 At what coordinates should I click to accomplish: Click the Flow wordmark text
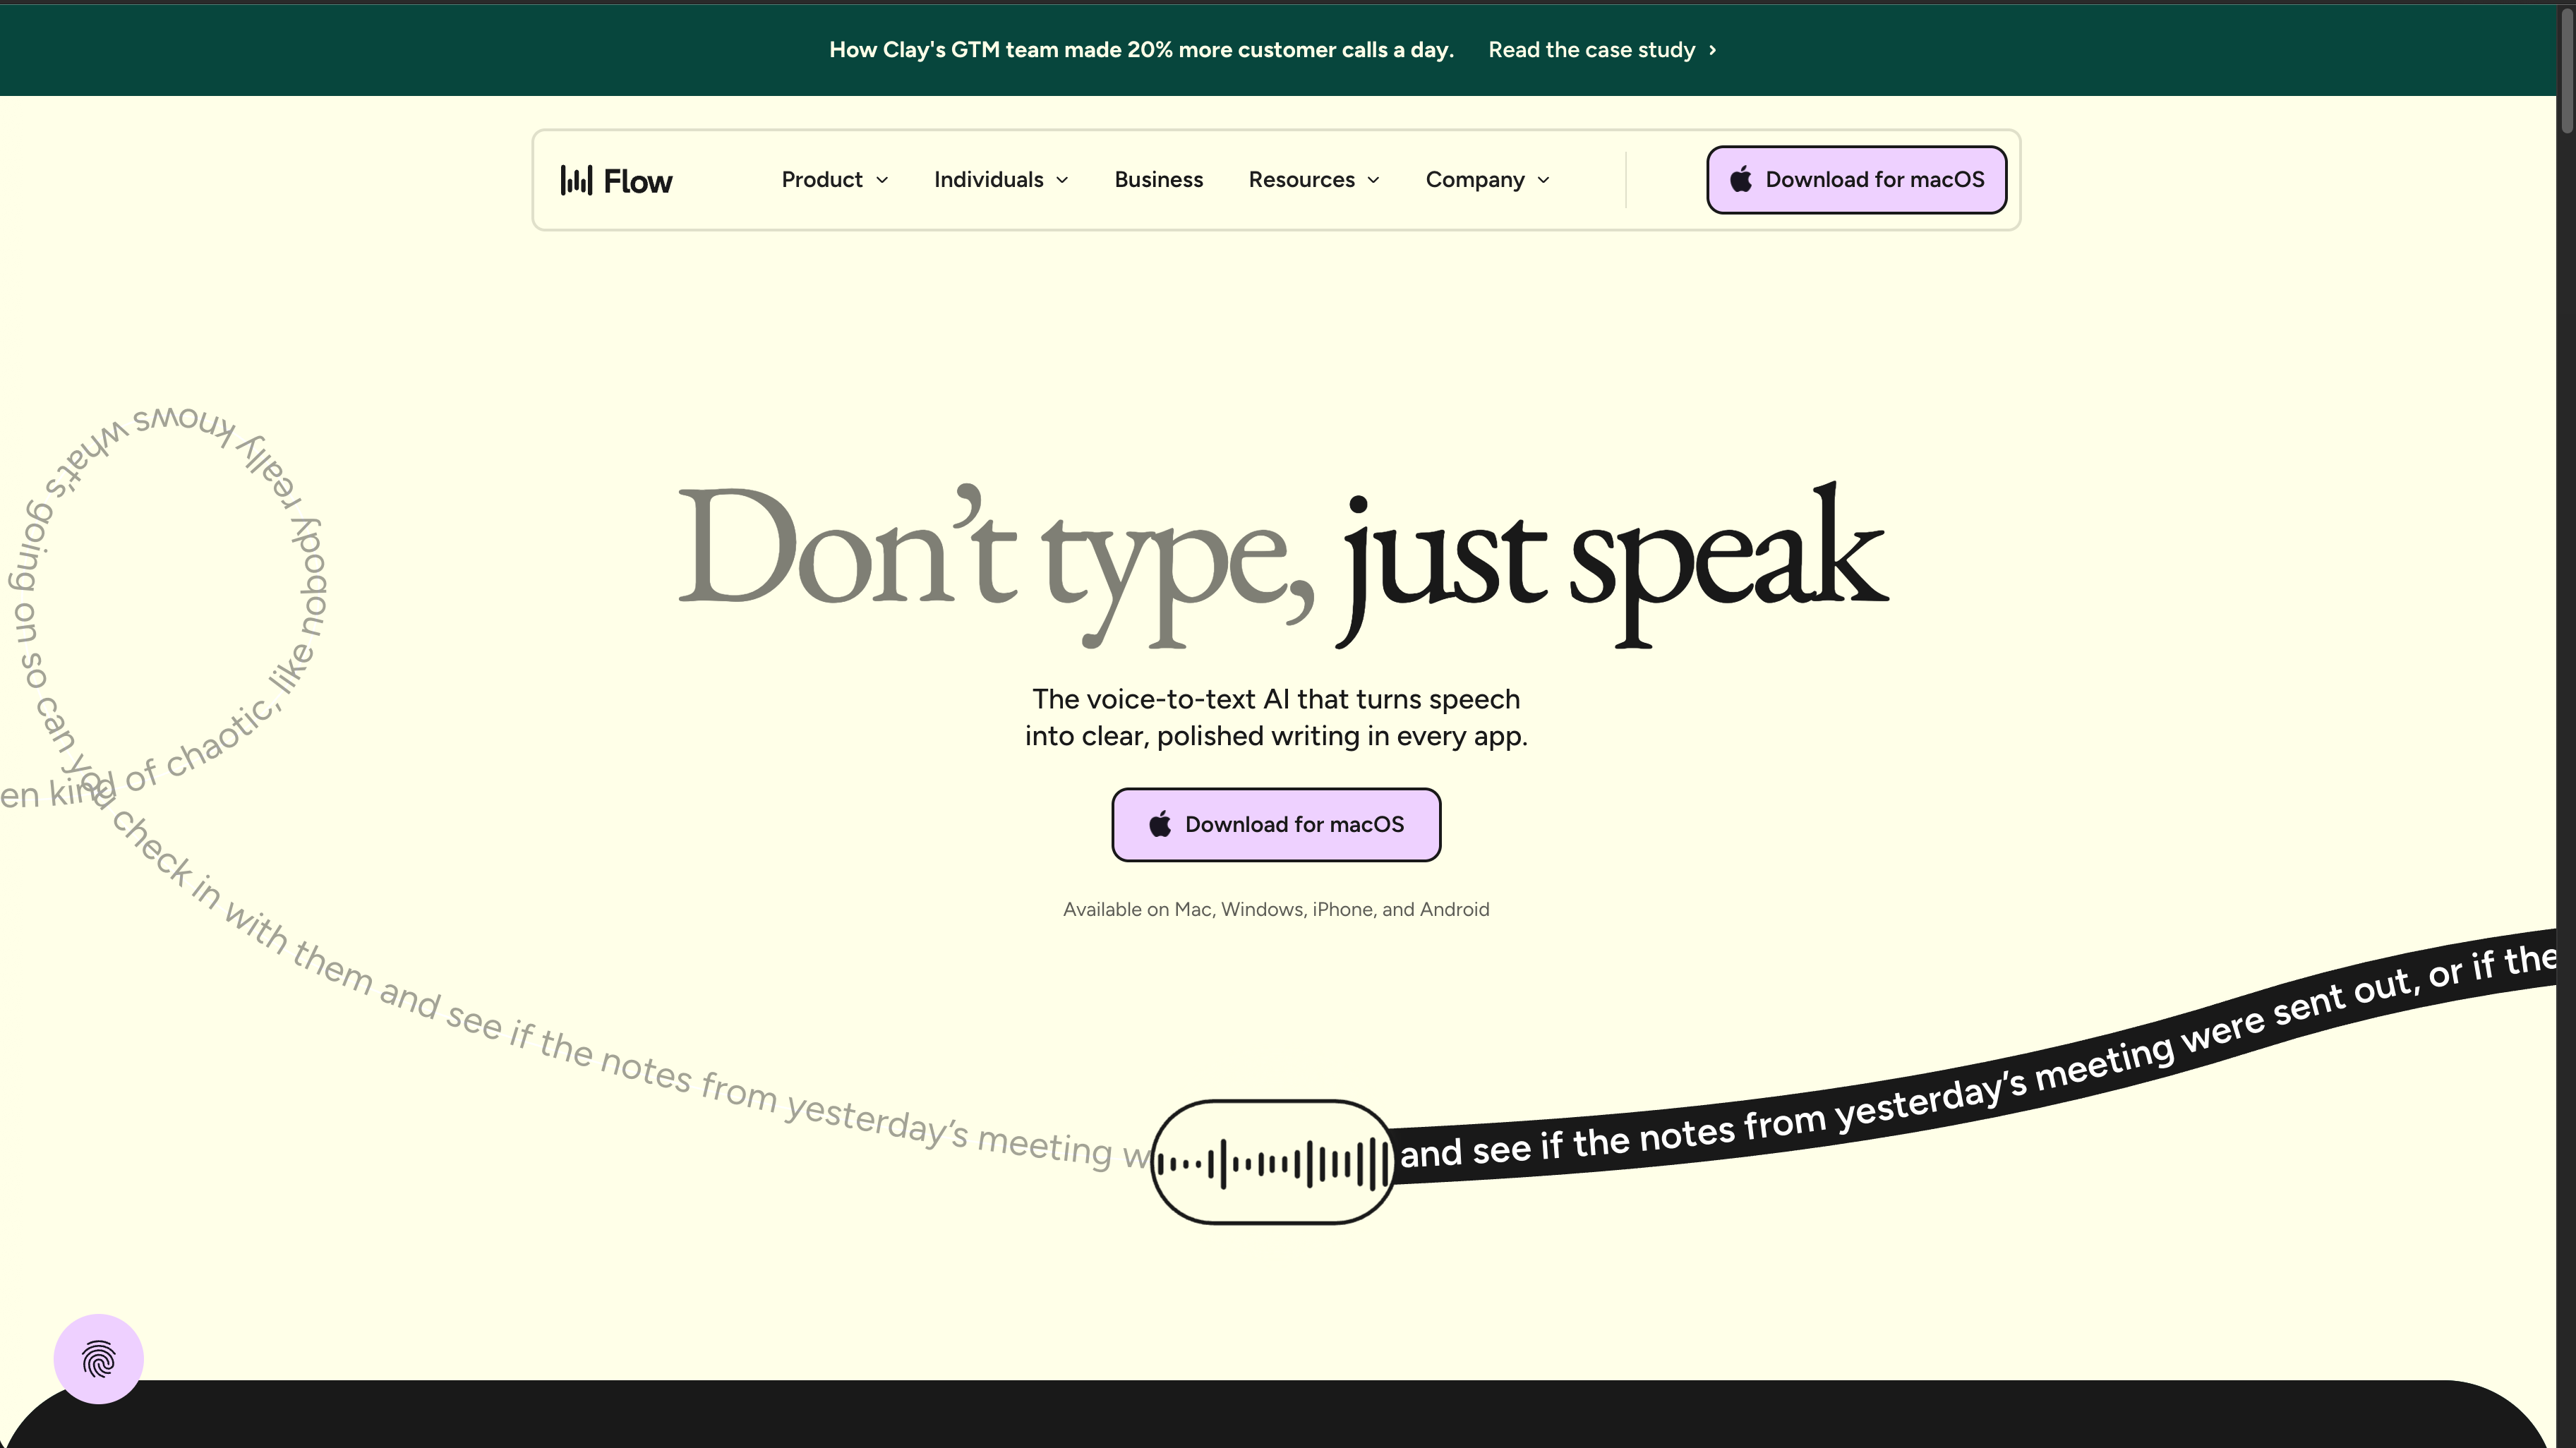(x=638, y=181)
